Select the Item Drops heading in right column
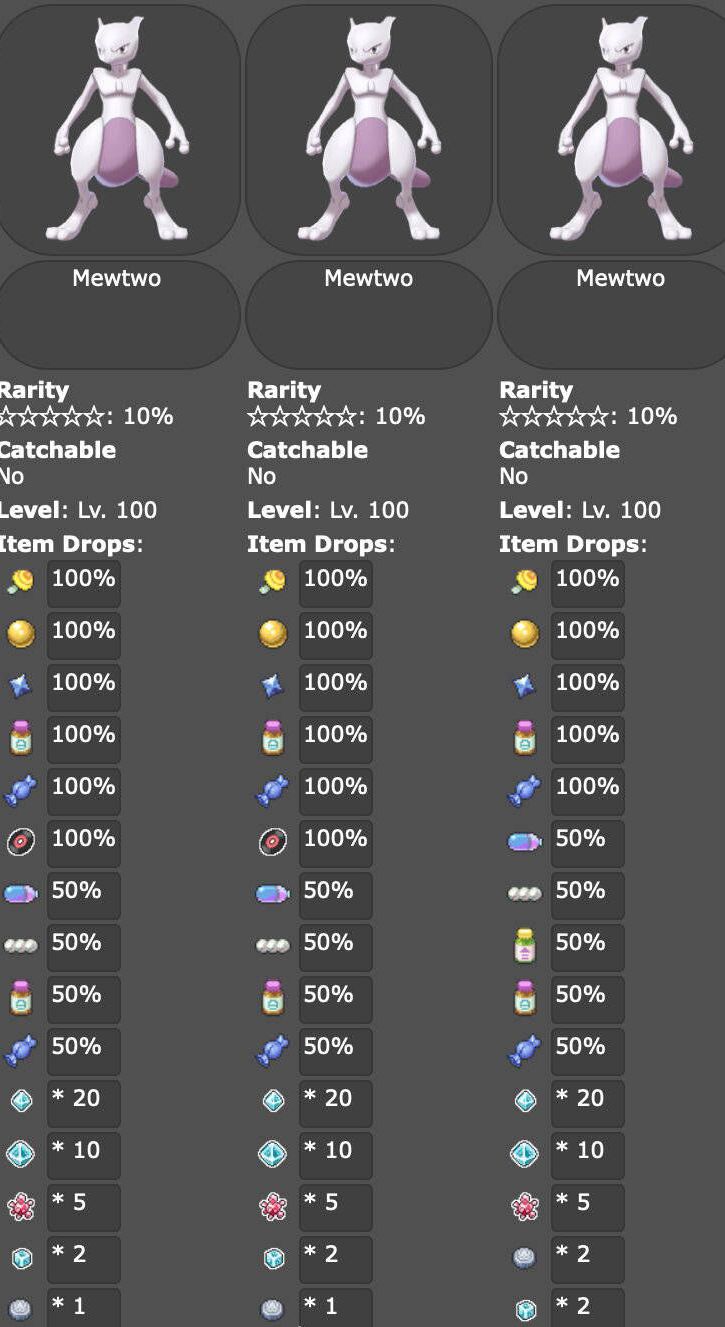The image size is (725, 1327). click(573, 544)
